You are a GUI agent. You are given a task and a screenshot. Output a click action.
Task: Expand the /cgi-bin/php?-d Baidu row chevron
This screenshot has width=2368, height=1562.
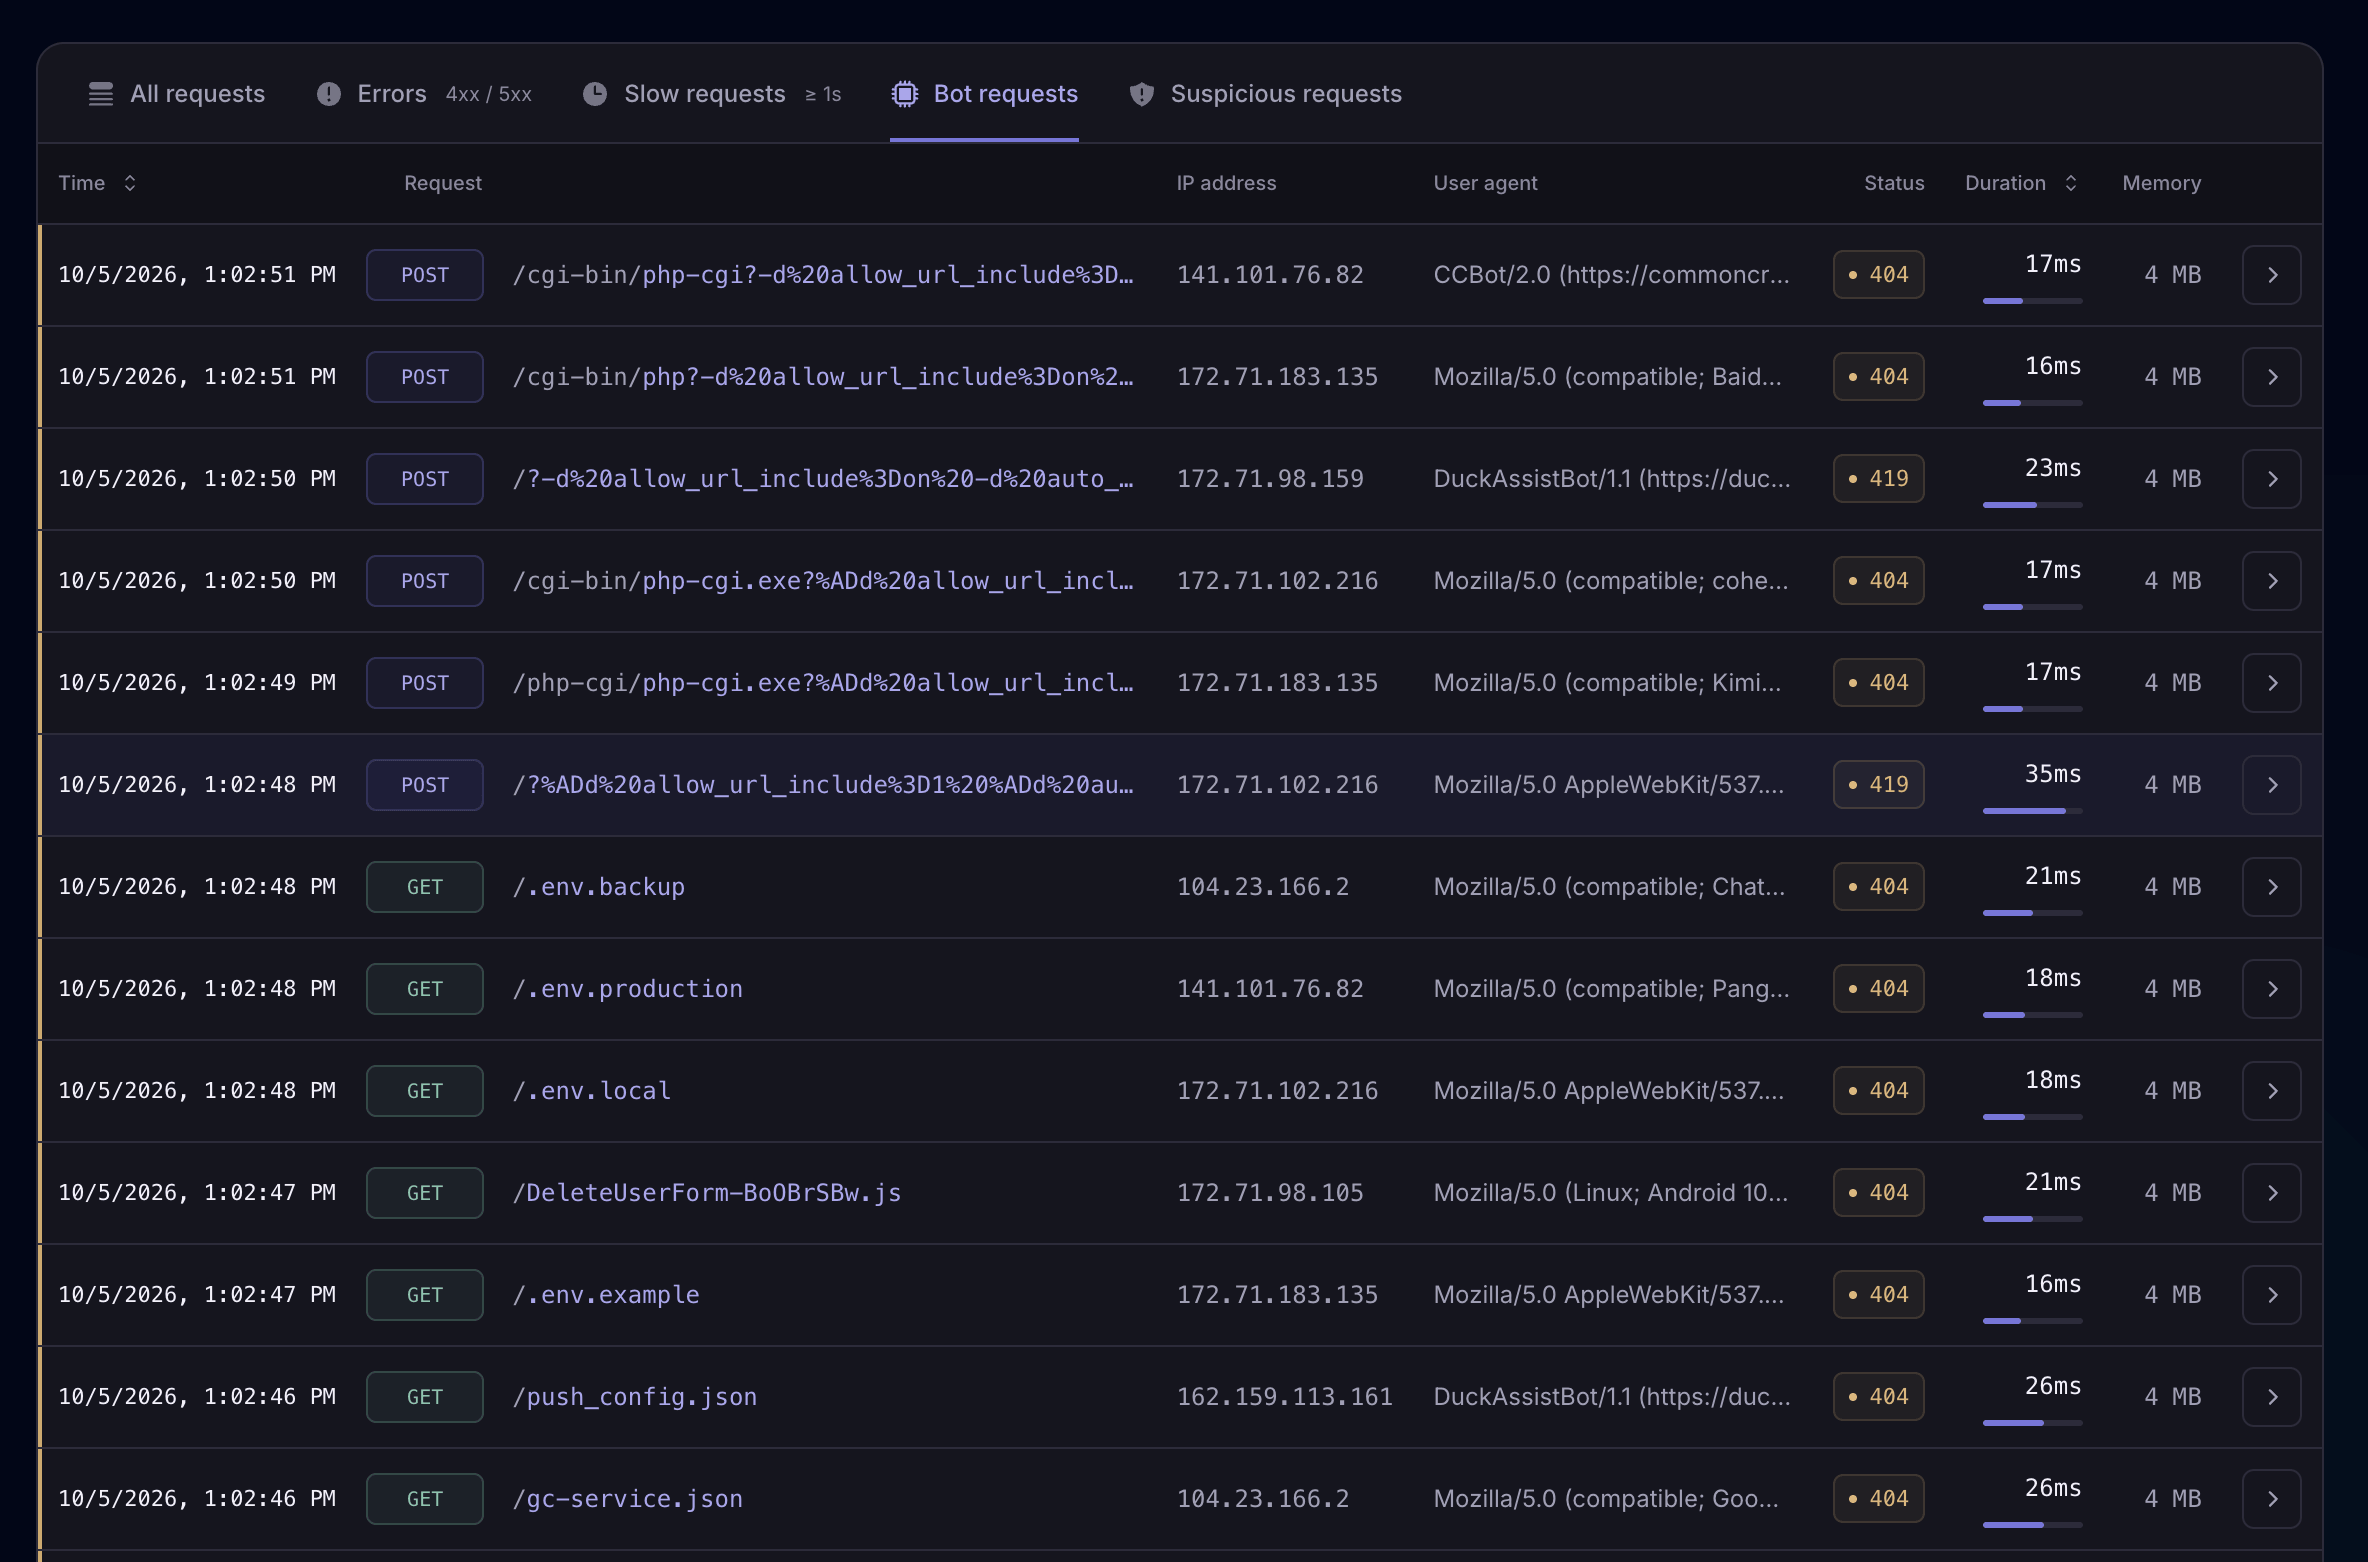coord(2272,377)
